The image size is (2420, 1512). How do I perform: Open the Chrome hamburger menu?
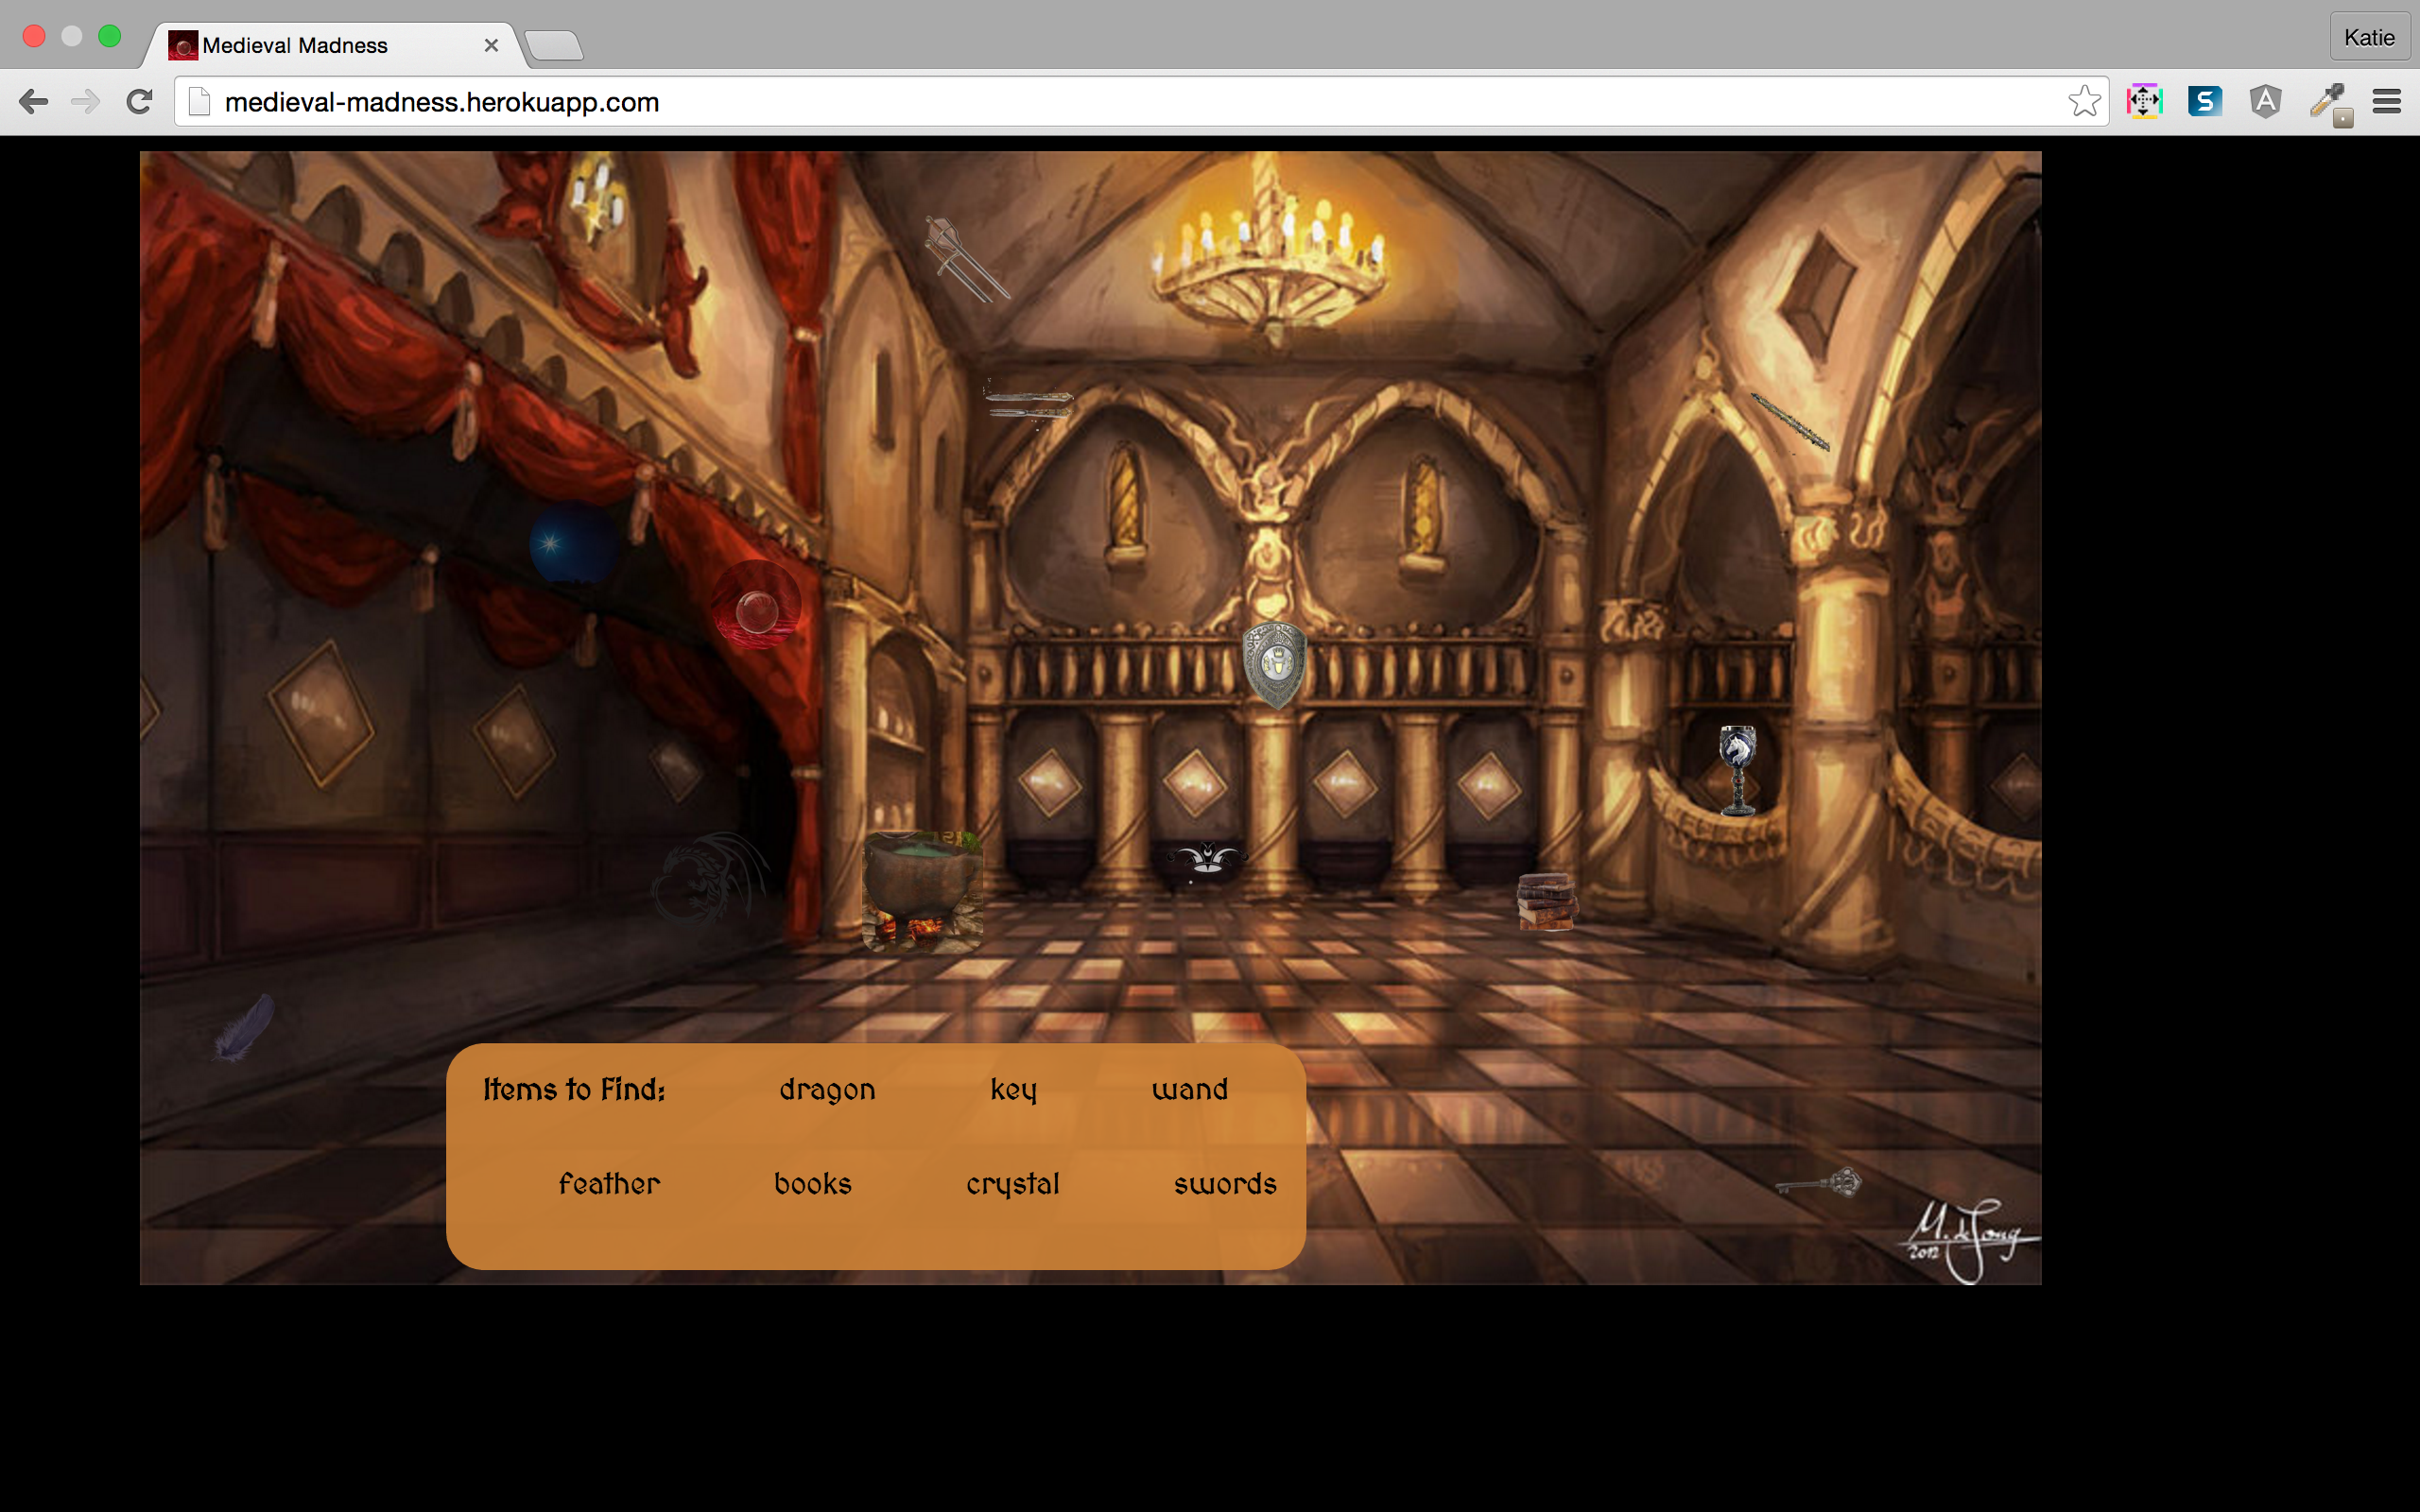click(x=2386, y=101)
